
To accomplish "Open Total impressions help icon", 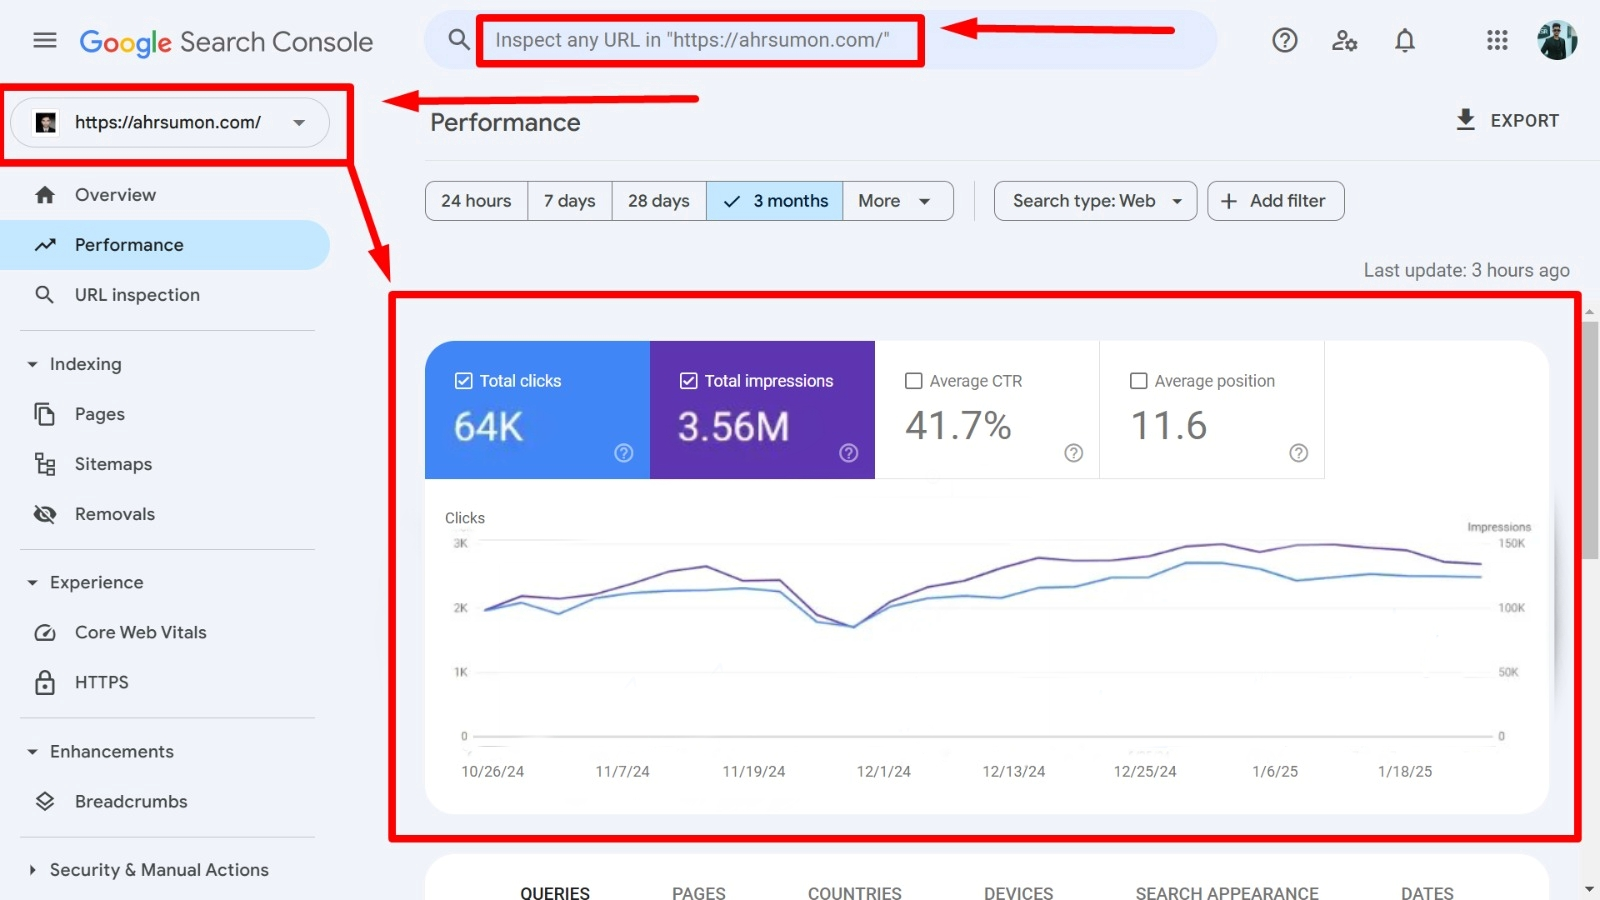I will coord(849,453).
